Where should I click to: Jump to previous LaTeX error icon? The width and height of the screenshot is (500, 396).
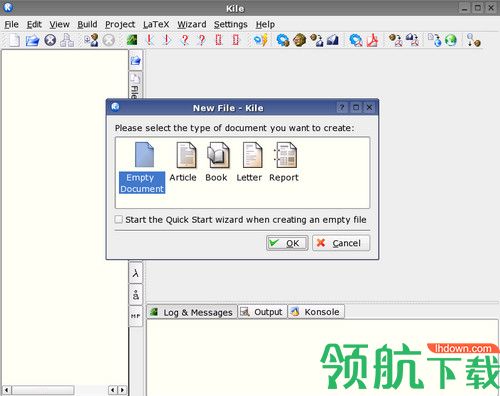point(150,40)
